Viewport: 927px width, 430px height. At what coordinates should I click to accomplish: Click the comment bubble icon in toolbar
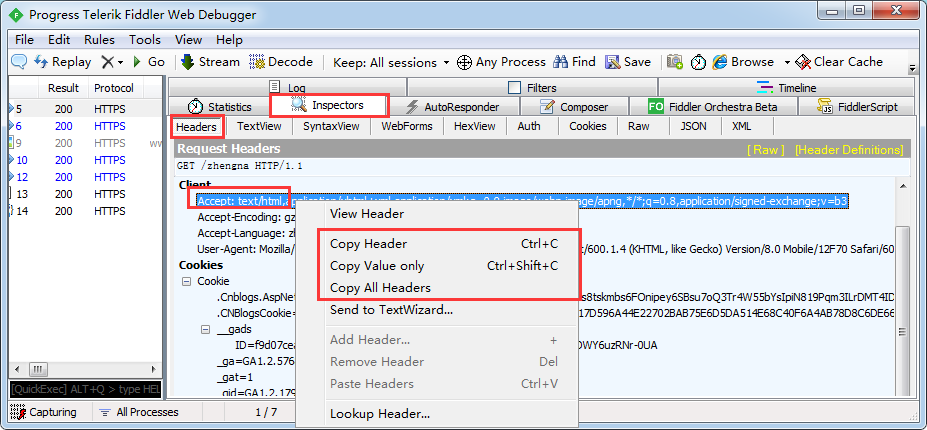point(19,62)
